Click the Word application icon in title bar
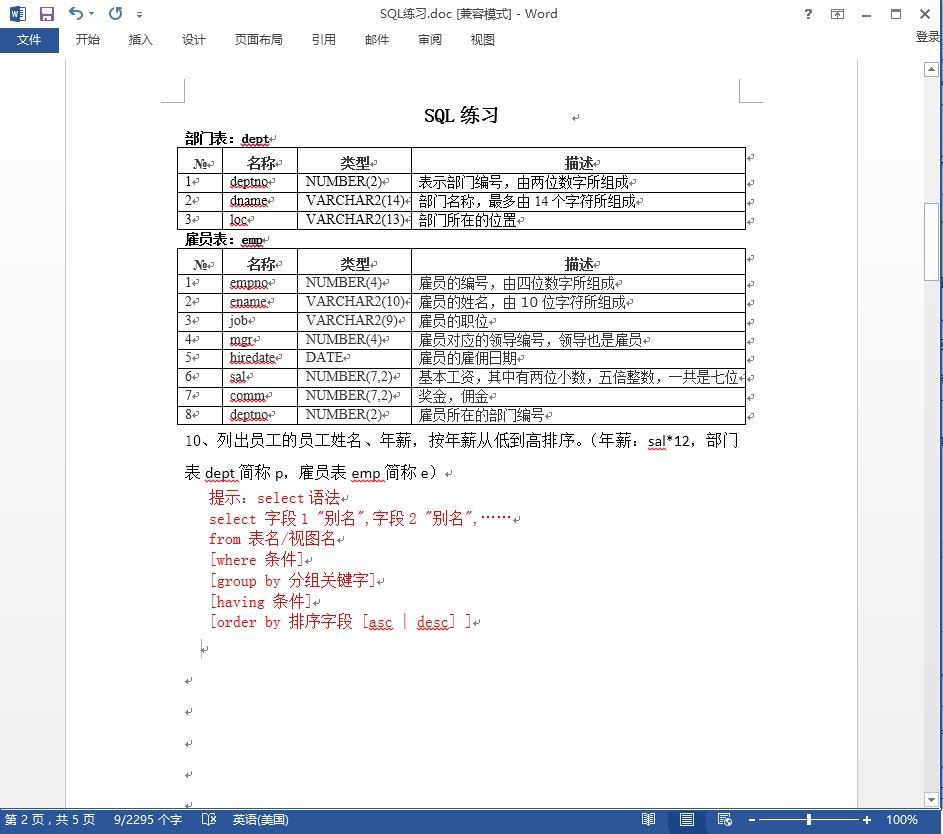The width and height of the screenshot is (943, 834). click(18, 13)
